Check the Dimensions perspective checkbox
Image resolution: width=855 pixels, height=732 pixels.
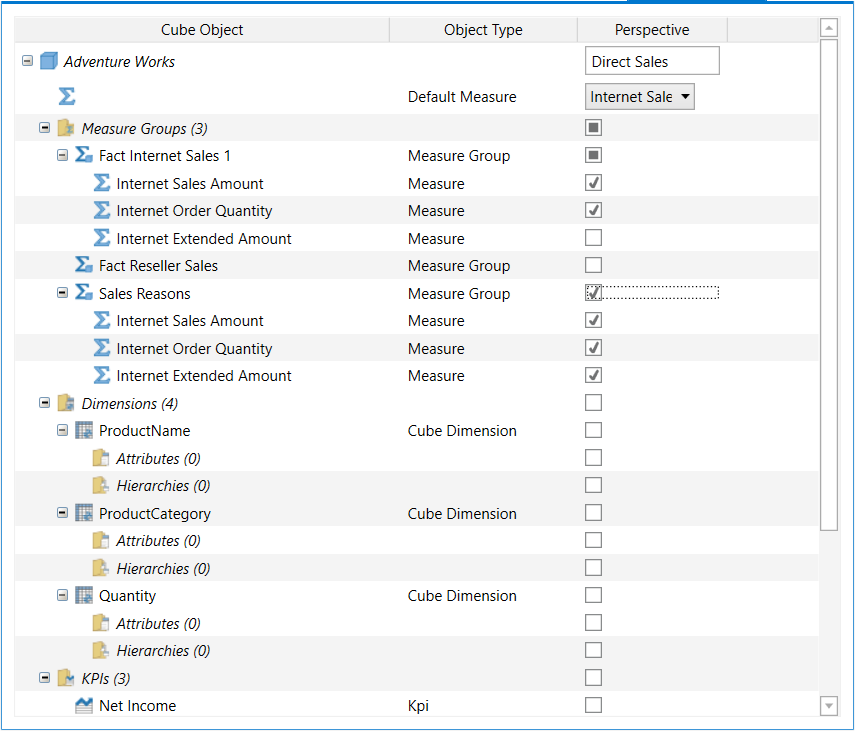click(593, 403)
